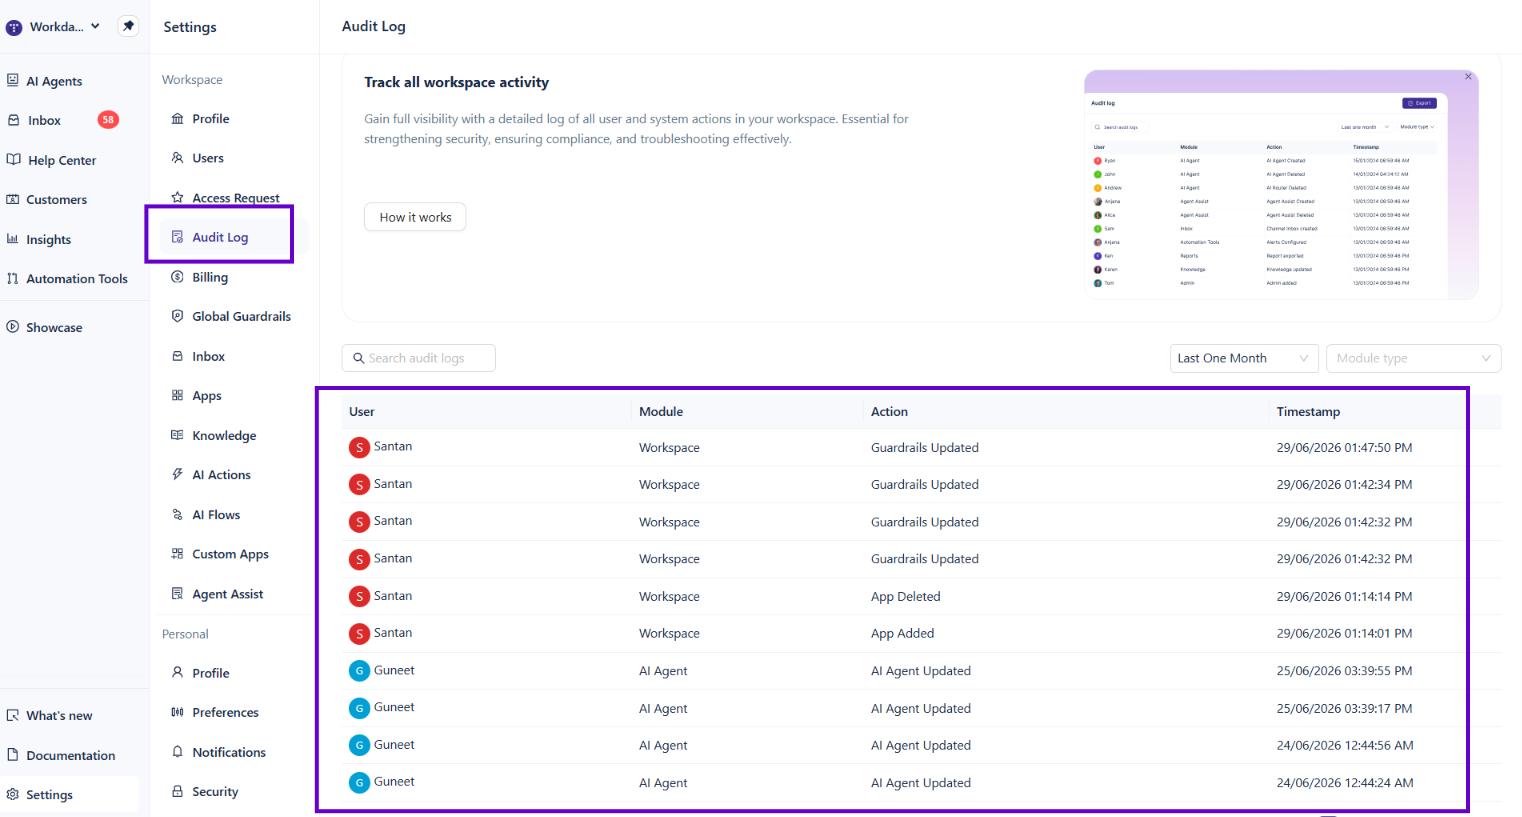
Task: Expand the Workda... workspace switcher
Action: (x=54, y=27)
